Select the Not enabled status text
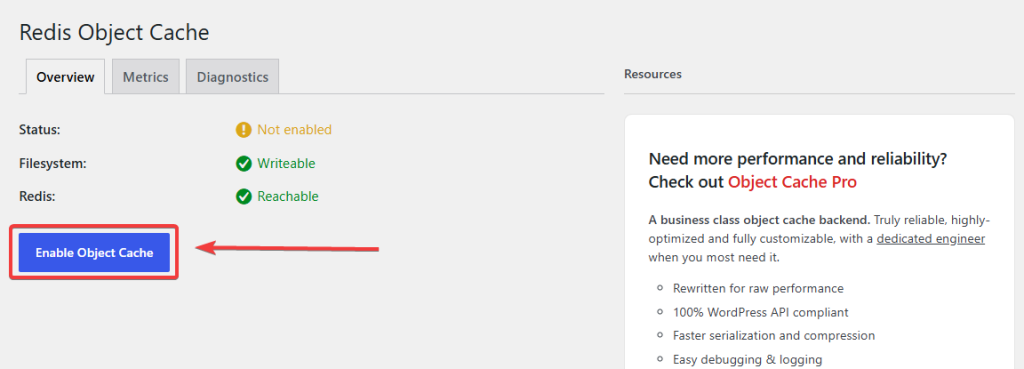 [295, 130]
